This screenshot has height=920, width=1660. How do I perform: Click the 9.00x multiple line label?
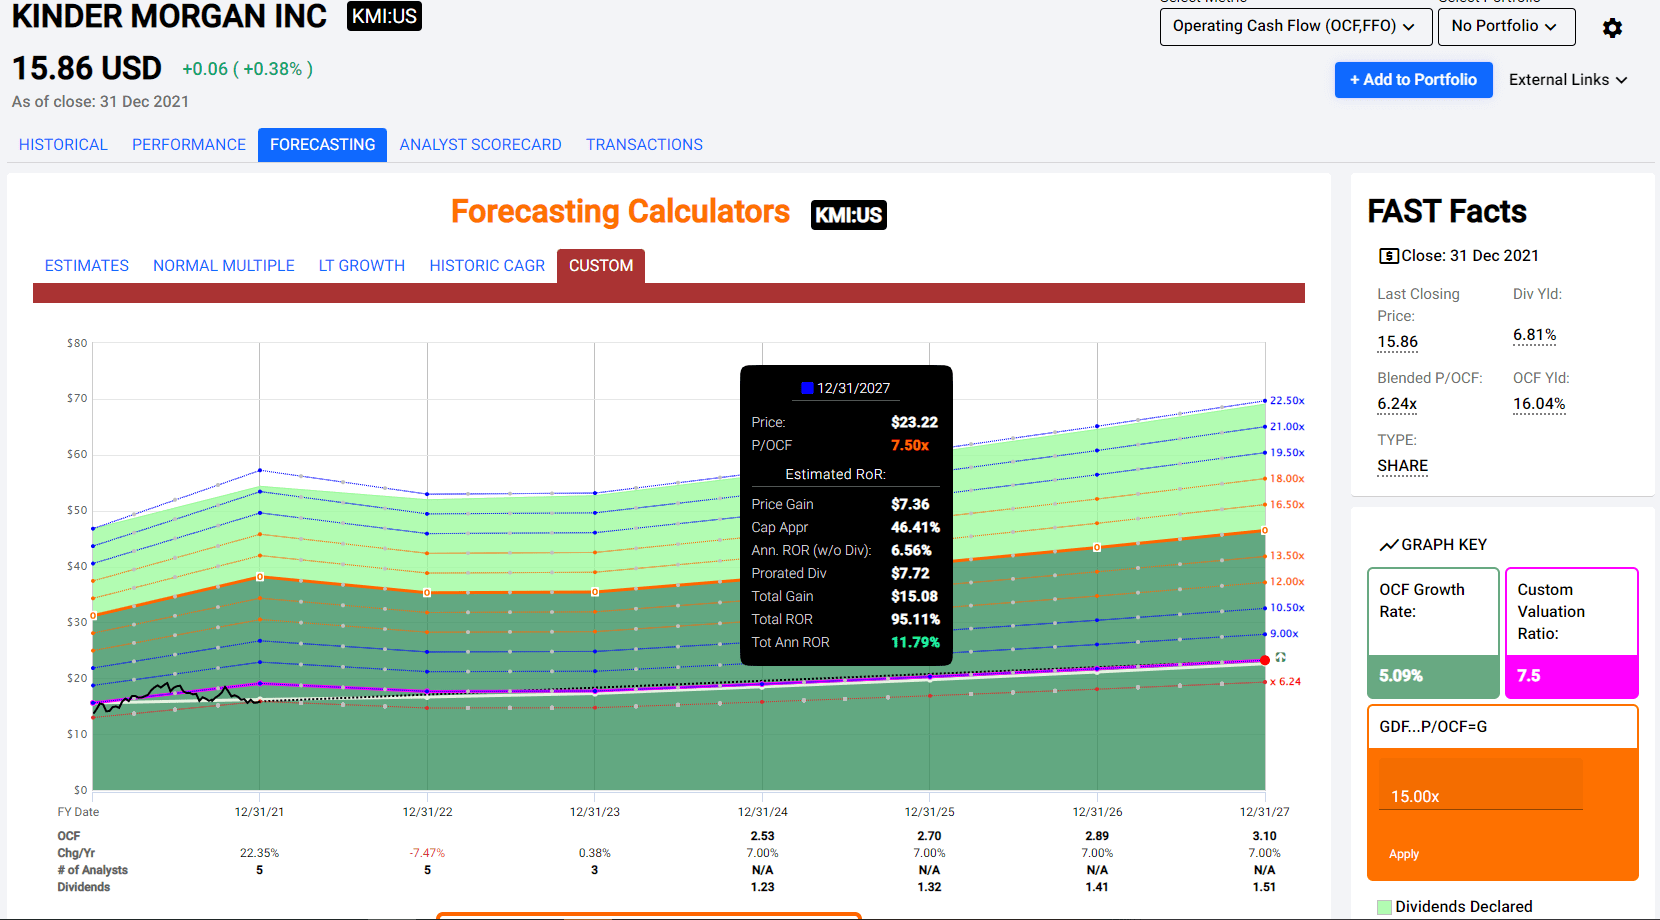pos(1284,634)
